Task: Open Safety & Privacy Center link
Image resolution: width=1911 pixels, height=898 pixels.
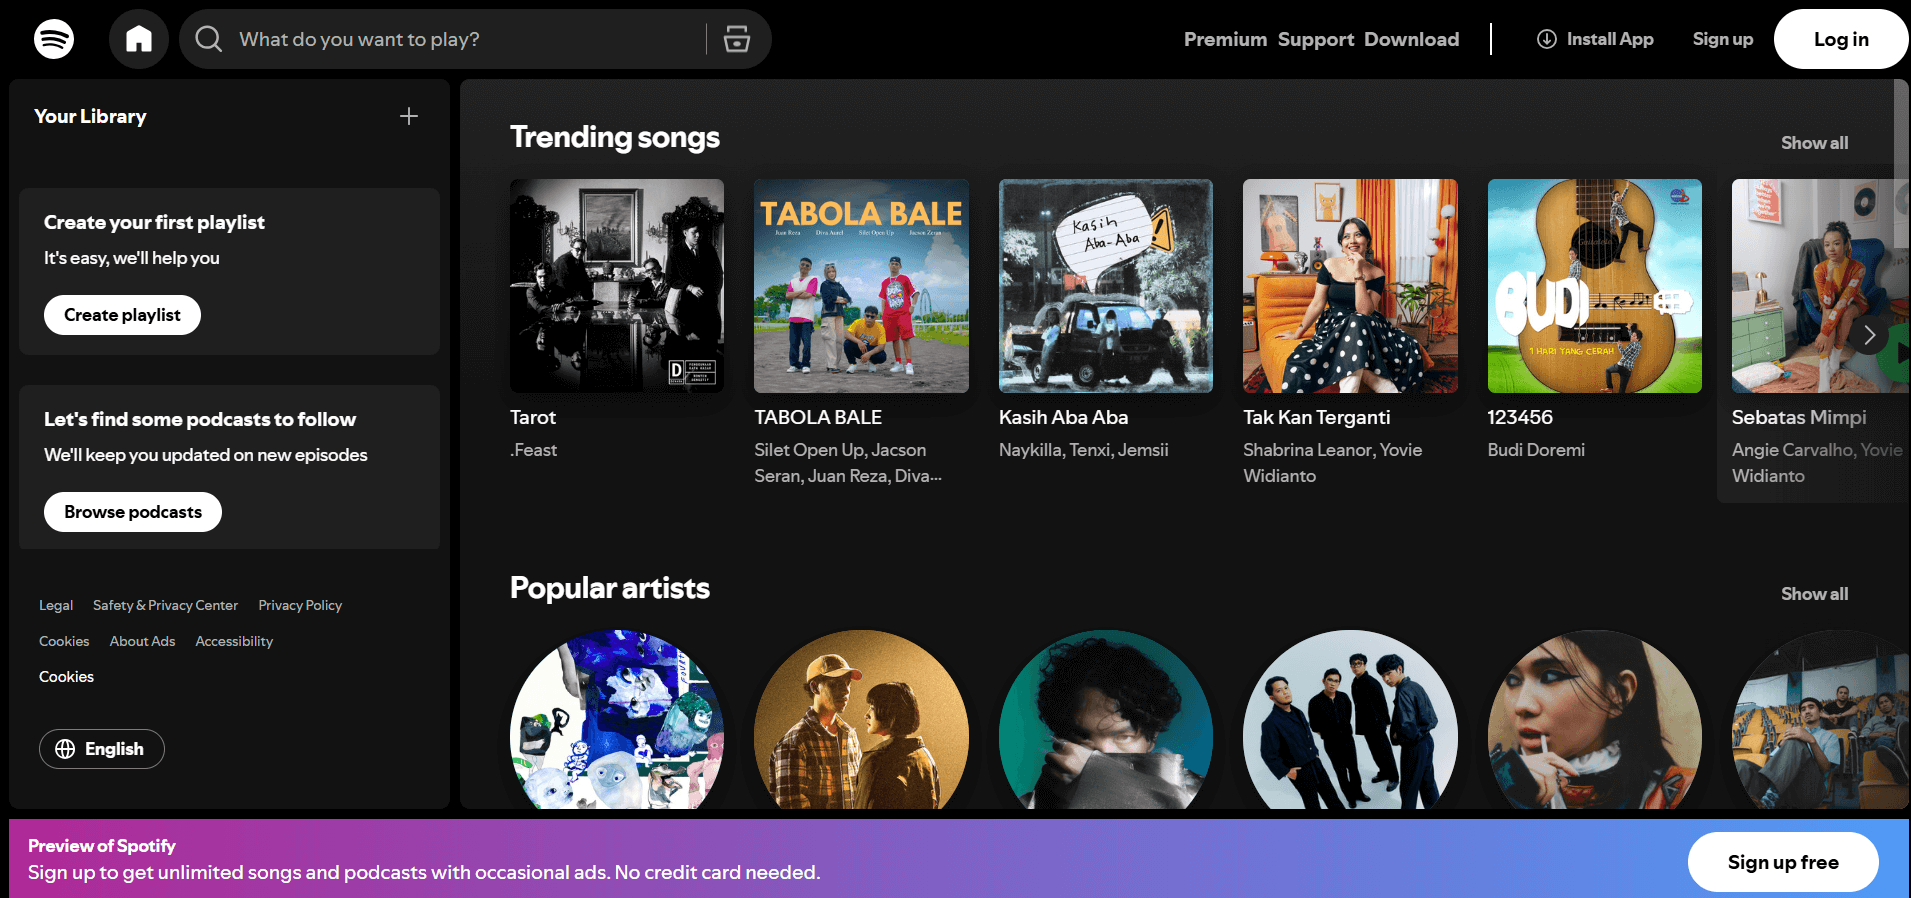Action: [165, 605]
